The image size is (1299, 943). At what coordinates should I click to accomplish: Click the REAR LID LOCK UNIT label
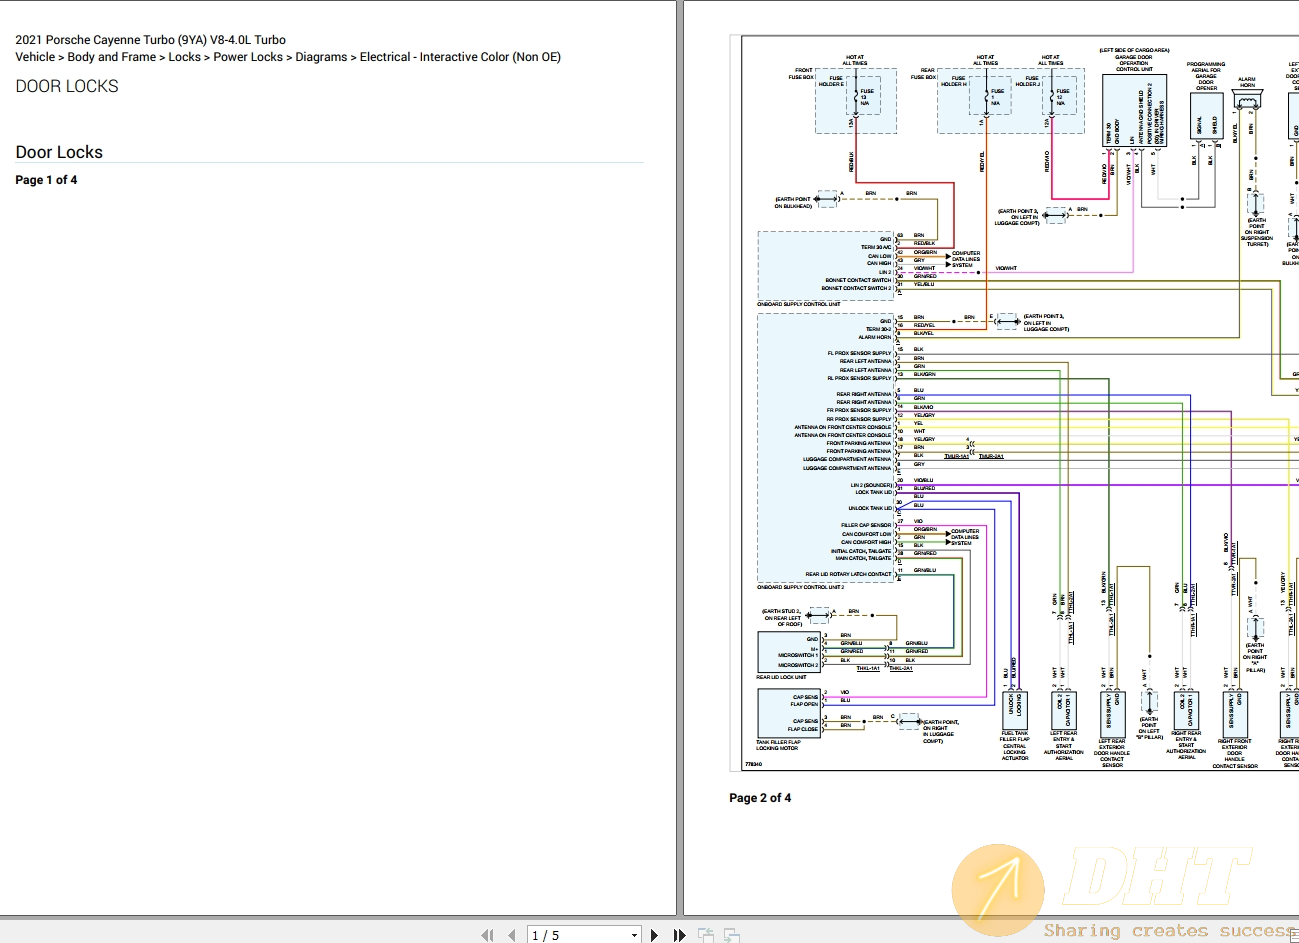point(781,677)
